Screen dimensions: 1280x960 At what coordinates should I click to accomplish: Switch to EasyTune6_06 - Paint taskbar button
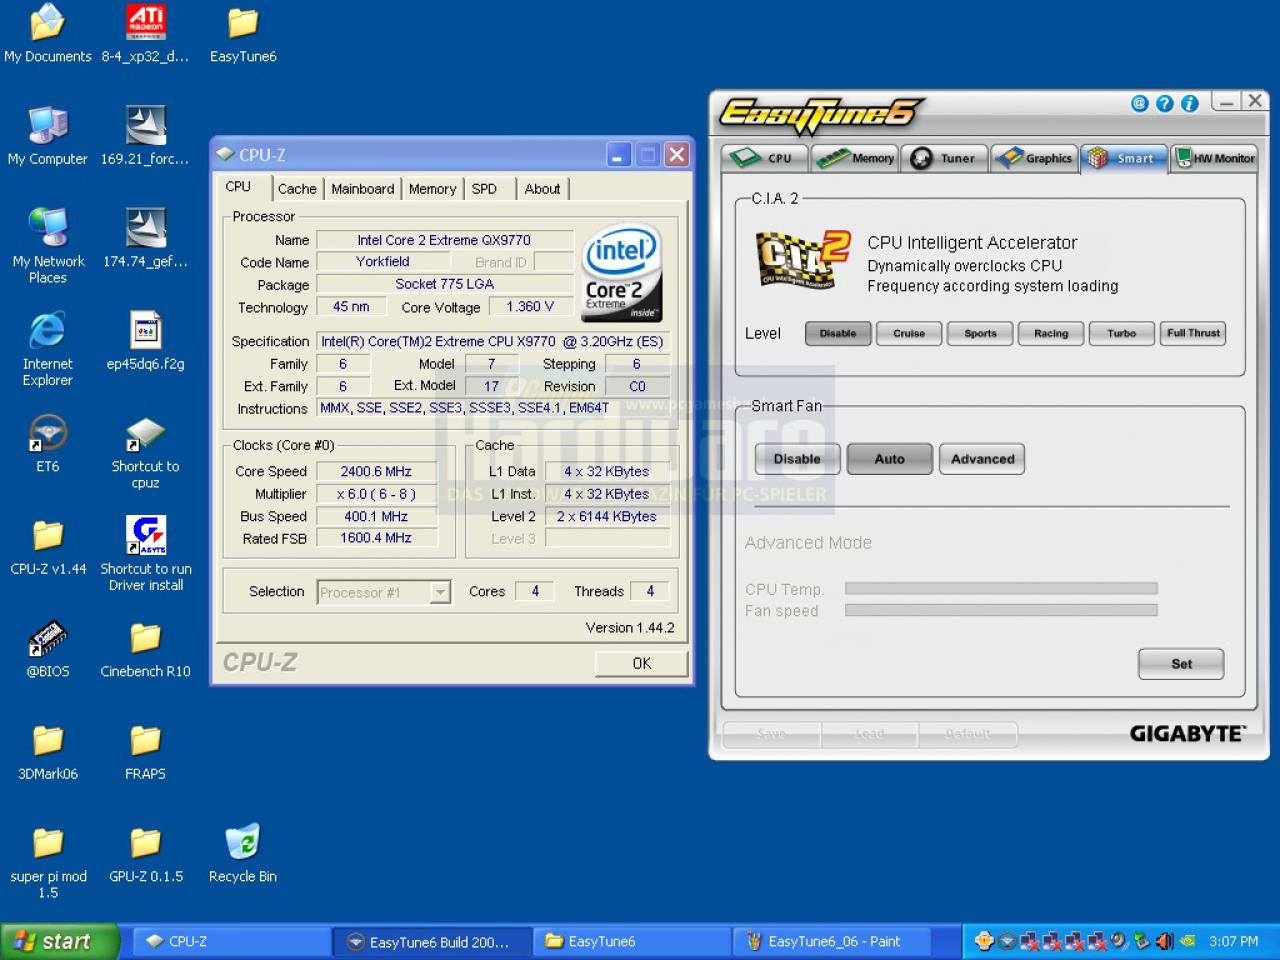point(832,941)
